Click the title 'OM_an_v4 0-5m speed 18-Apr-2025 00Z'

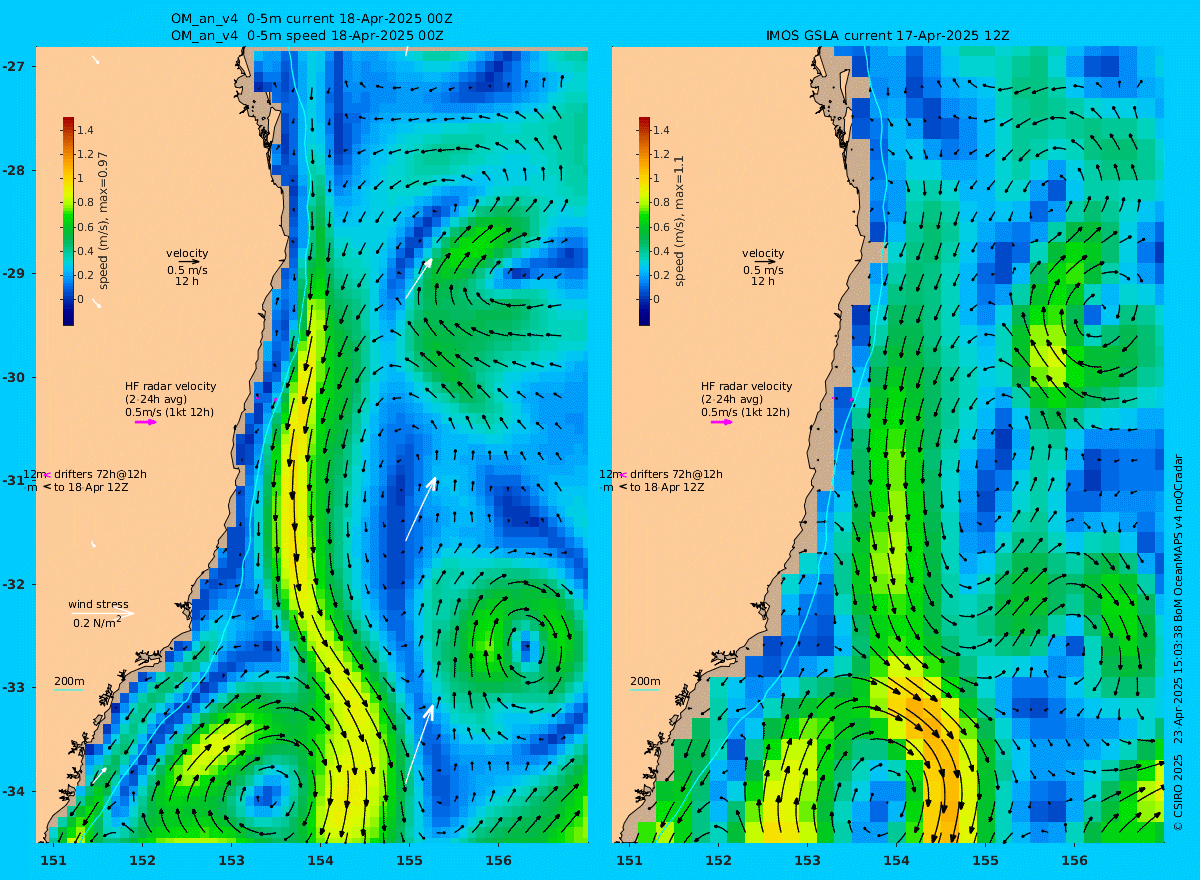pyautogui.click(x=307, y=35)
